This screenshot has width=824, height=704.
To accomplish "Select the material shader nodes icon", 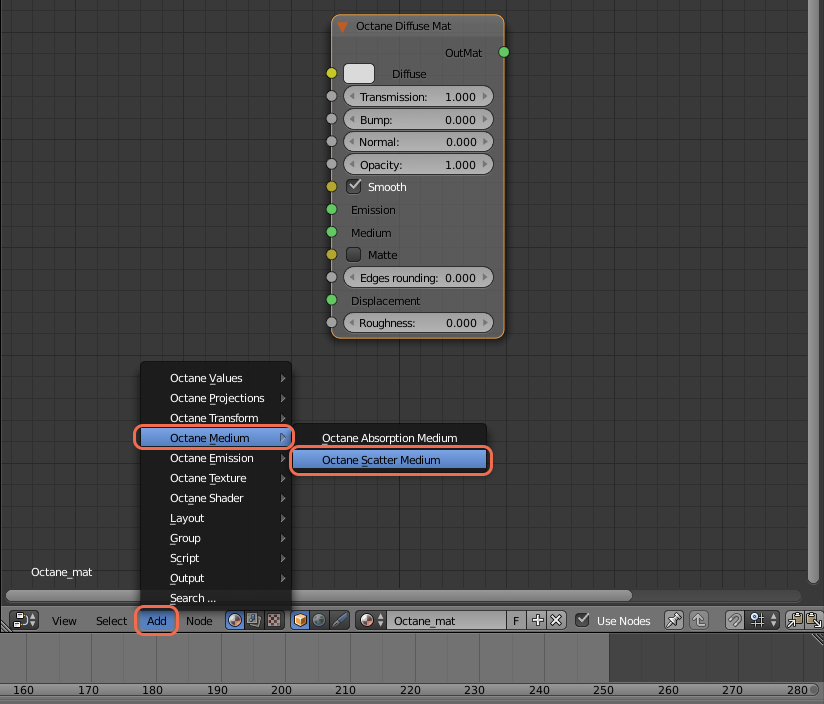I will pyautogui.click(x=236, y=620).
